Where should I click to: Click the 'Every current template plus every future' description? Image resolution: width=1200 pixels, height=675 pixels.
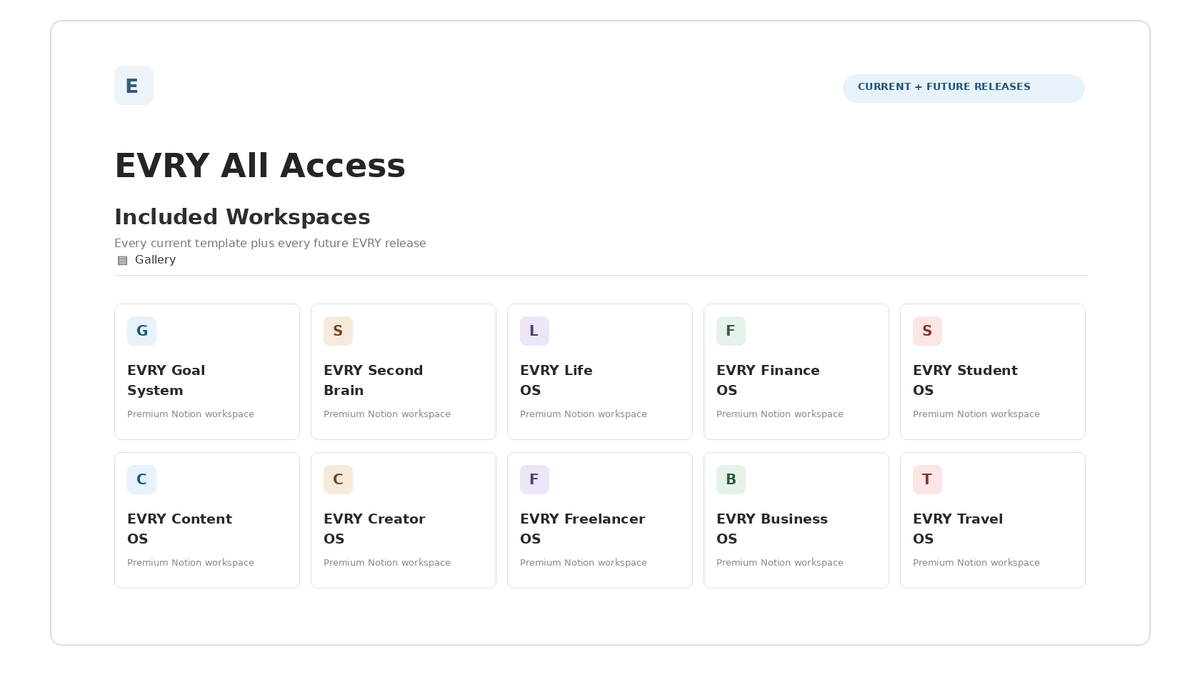click(x=270, y=243)
